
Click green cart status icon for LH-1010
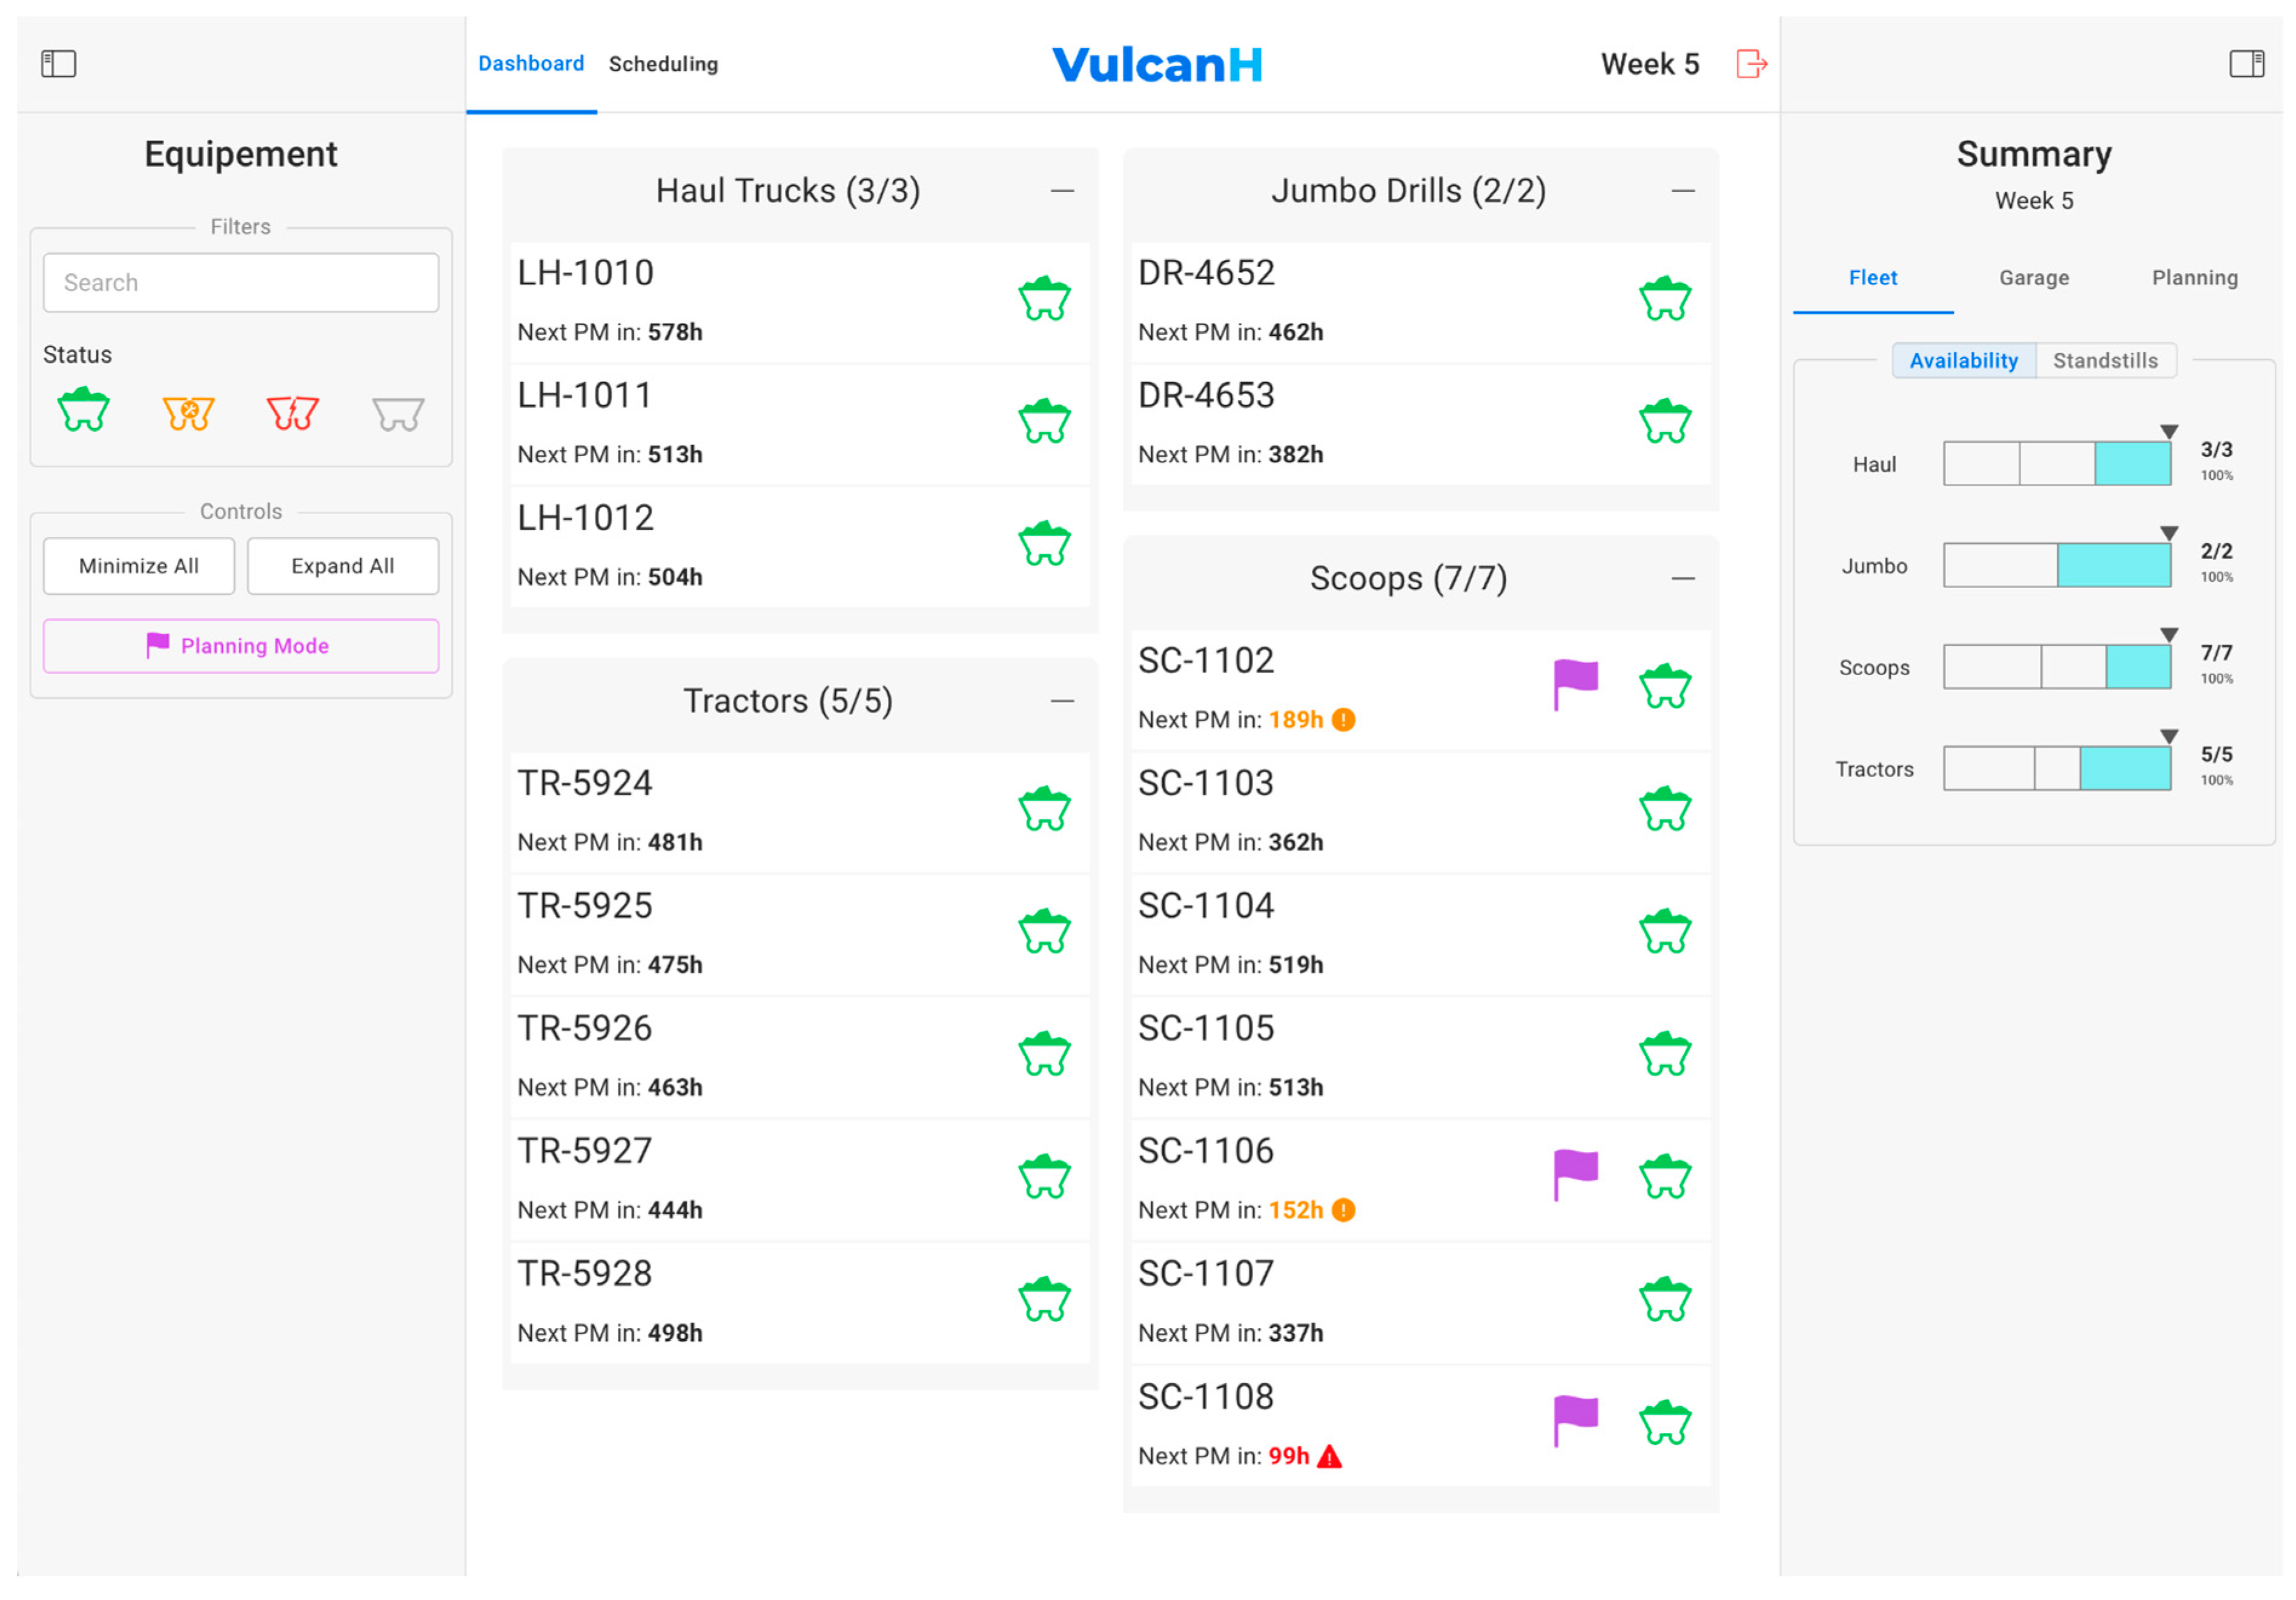pos(1044,299)
